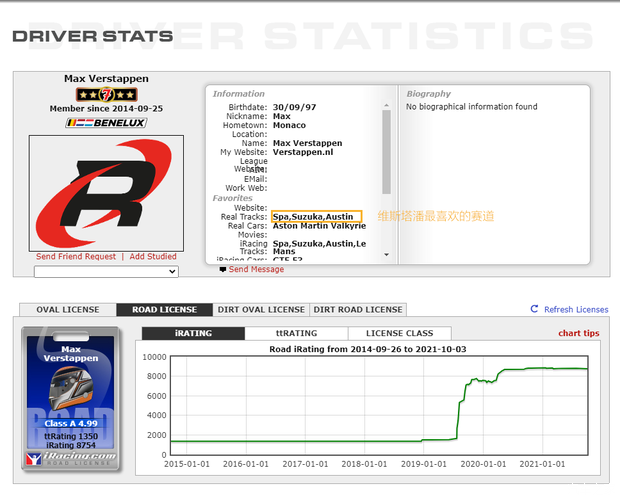Open the chart tips link
This screenshot has width=620, height=500.
pos(578,334)
